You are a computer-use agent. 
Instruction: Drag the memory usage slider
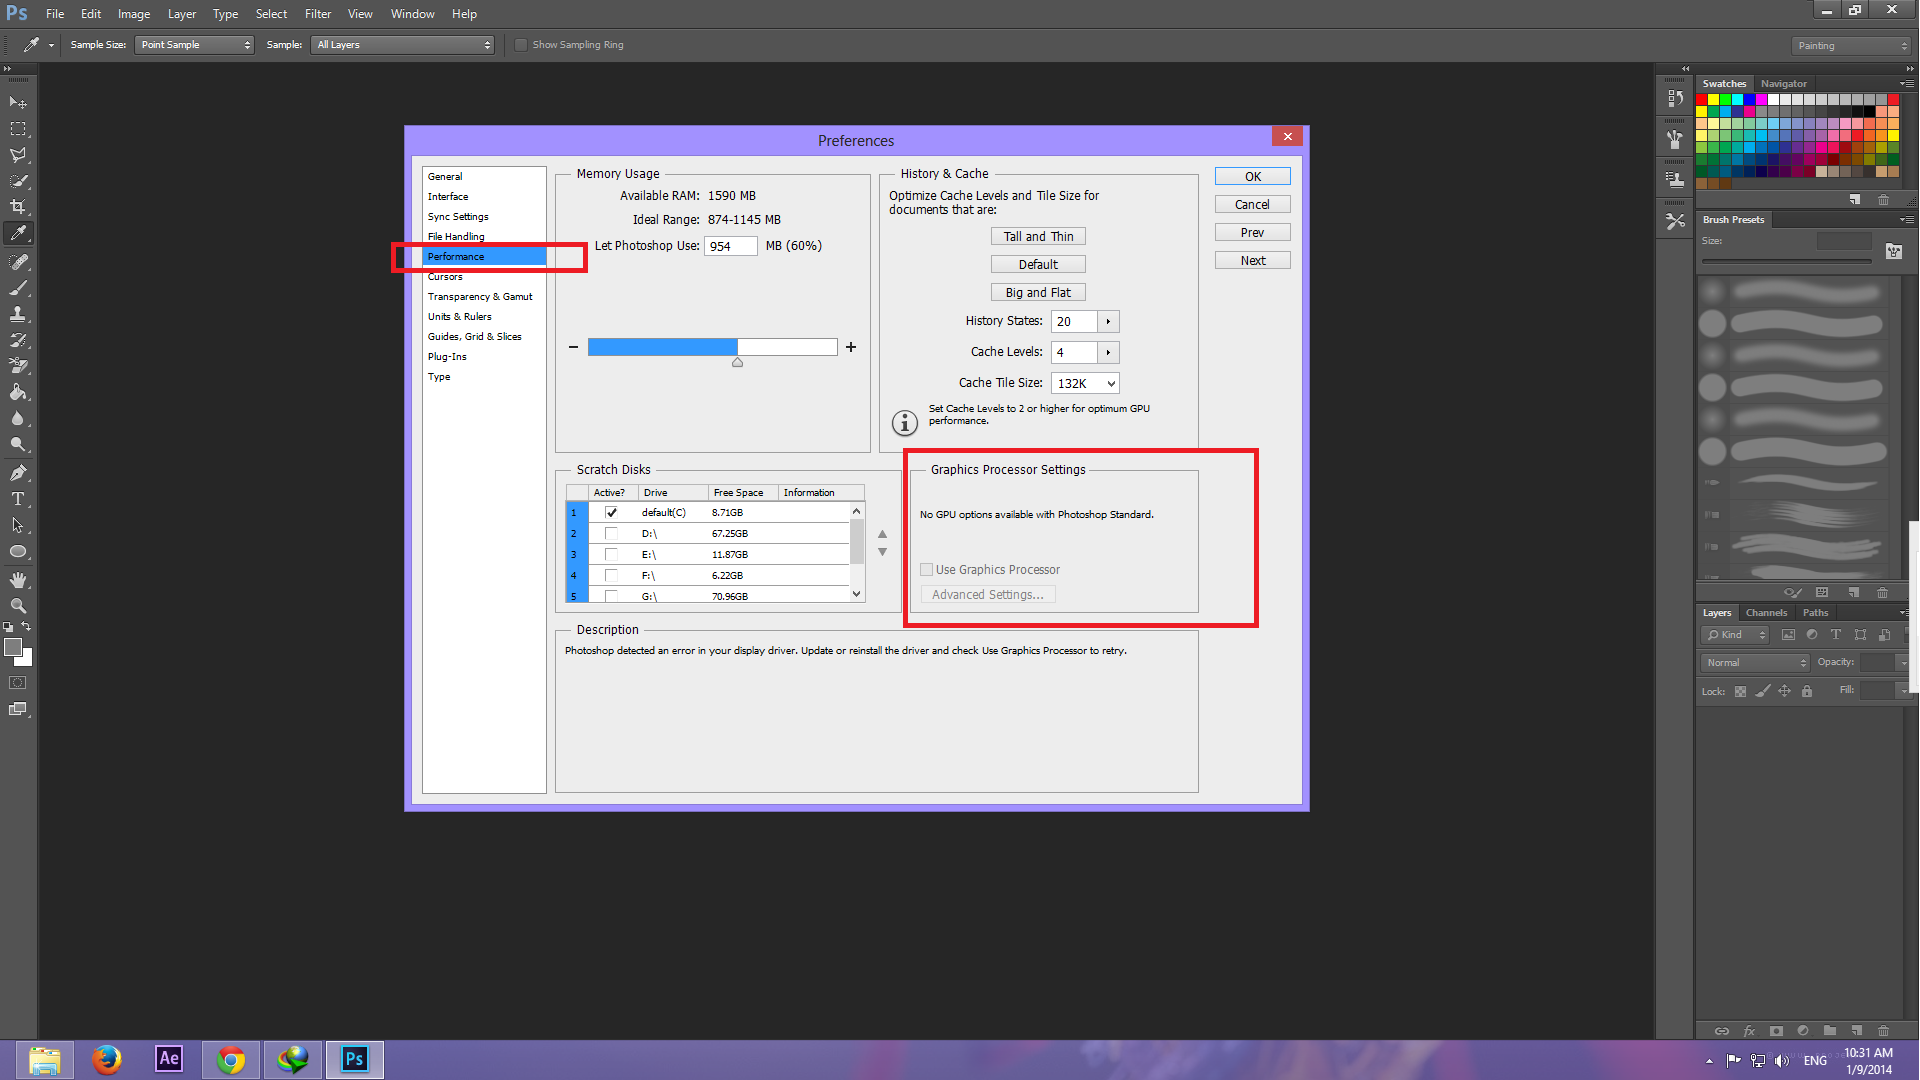737,361
